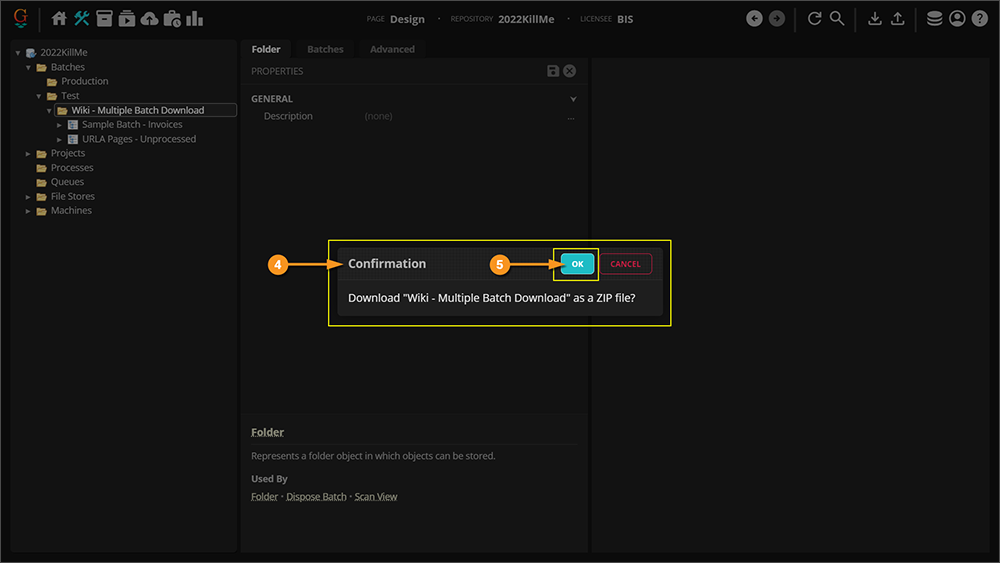Open the Jobs briefcase clock icon

[x=172, y=18]
